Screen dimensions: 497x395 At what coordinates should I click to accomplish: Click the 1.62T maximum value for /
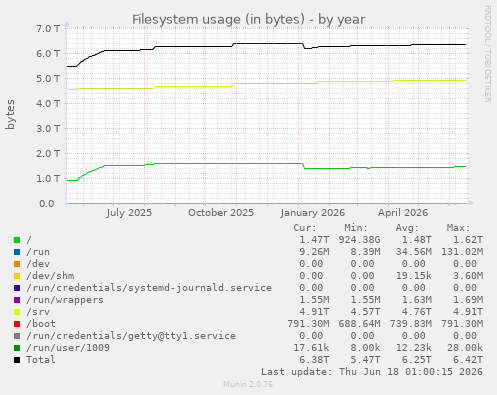468,240
